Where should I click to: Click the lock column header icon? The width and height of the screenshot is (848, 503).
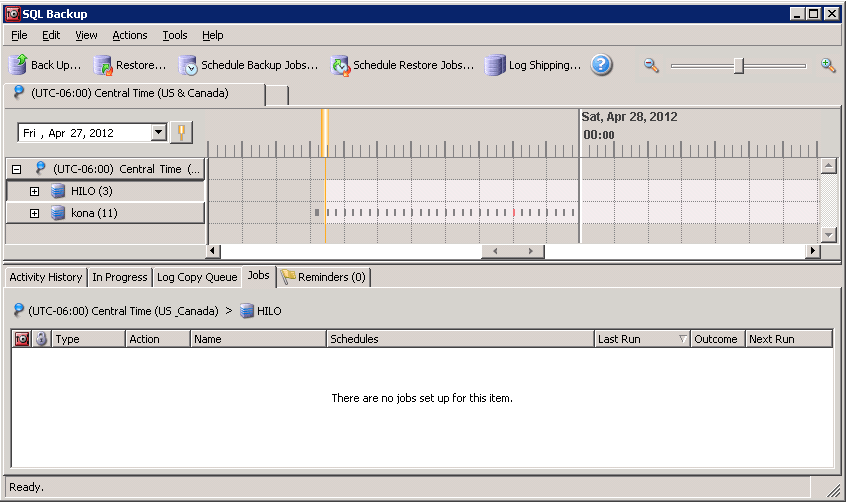click(x=42, y=339)
